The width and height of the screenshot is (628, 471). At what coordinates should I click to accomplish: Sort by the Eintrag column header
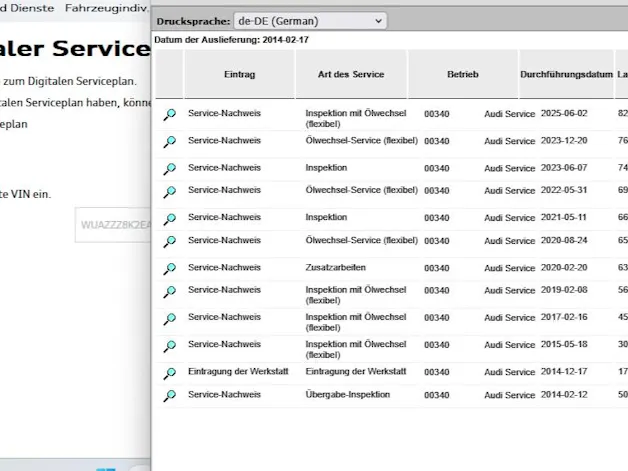pos(240,74)
